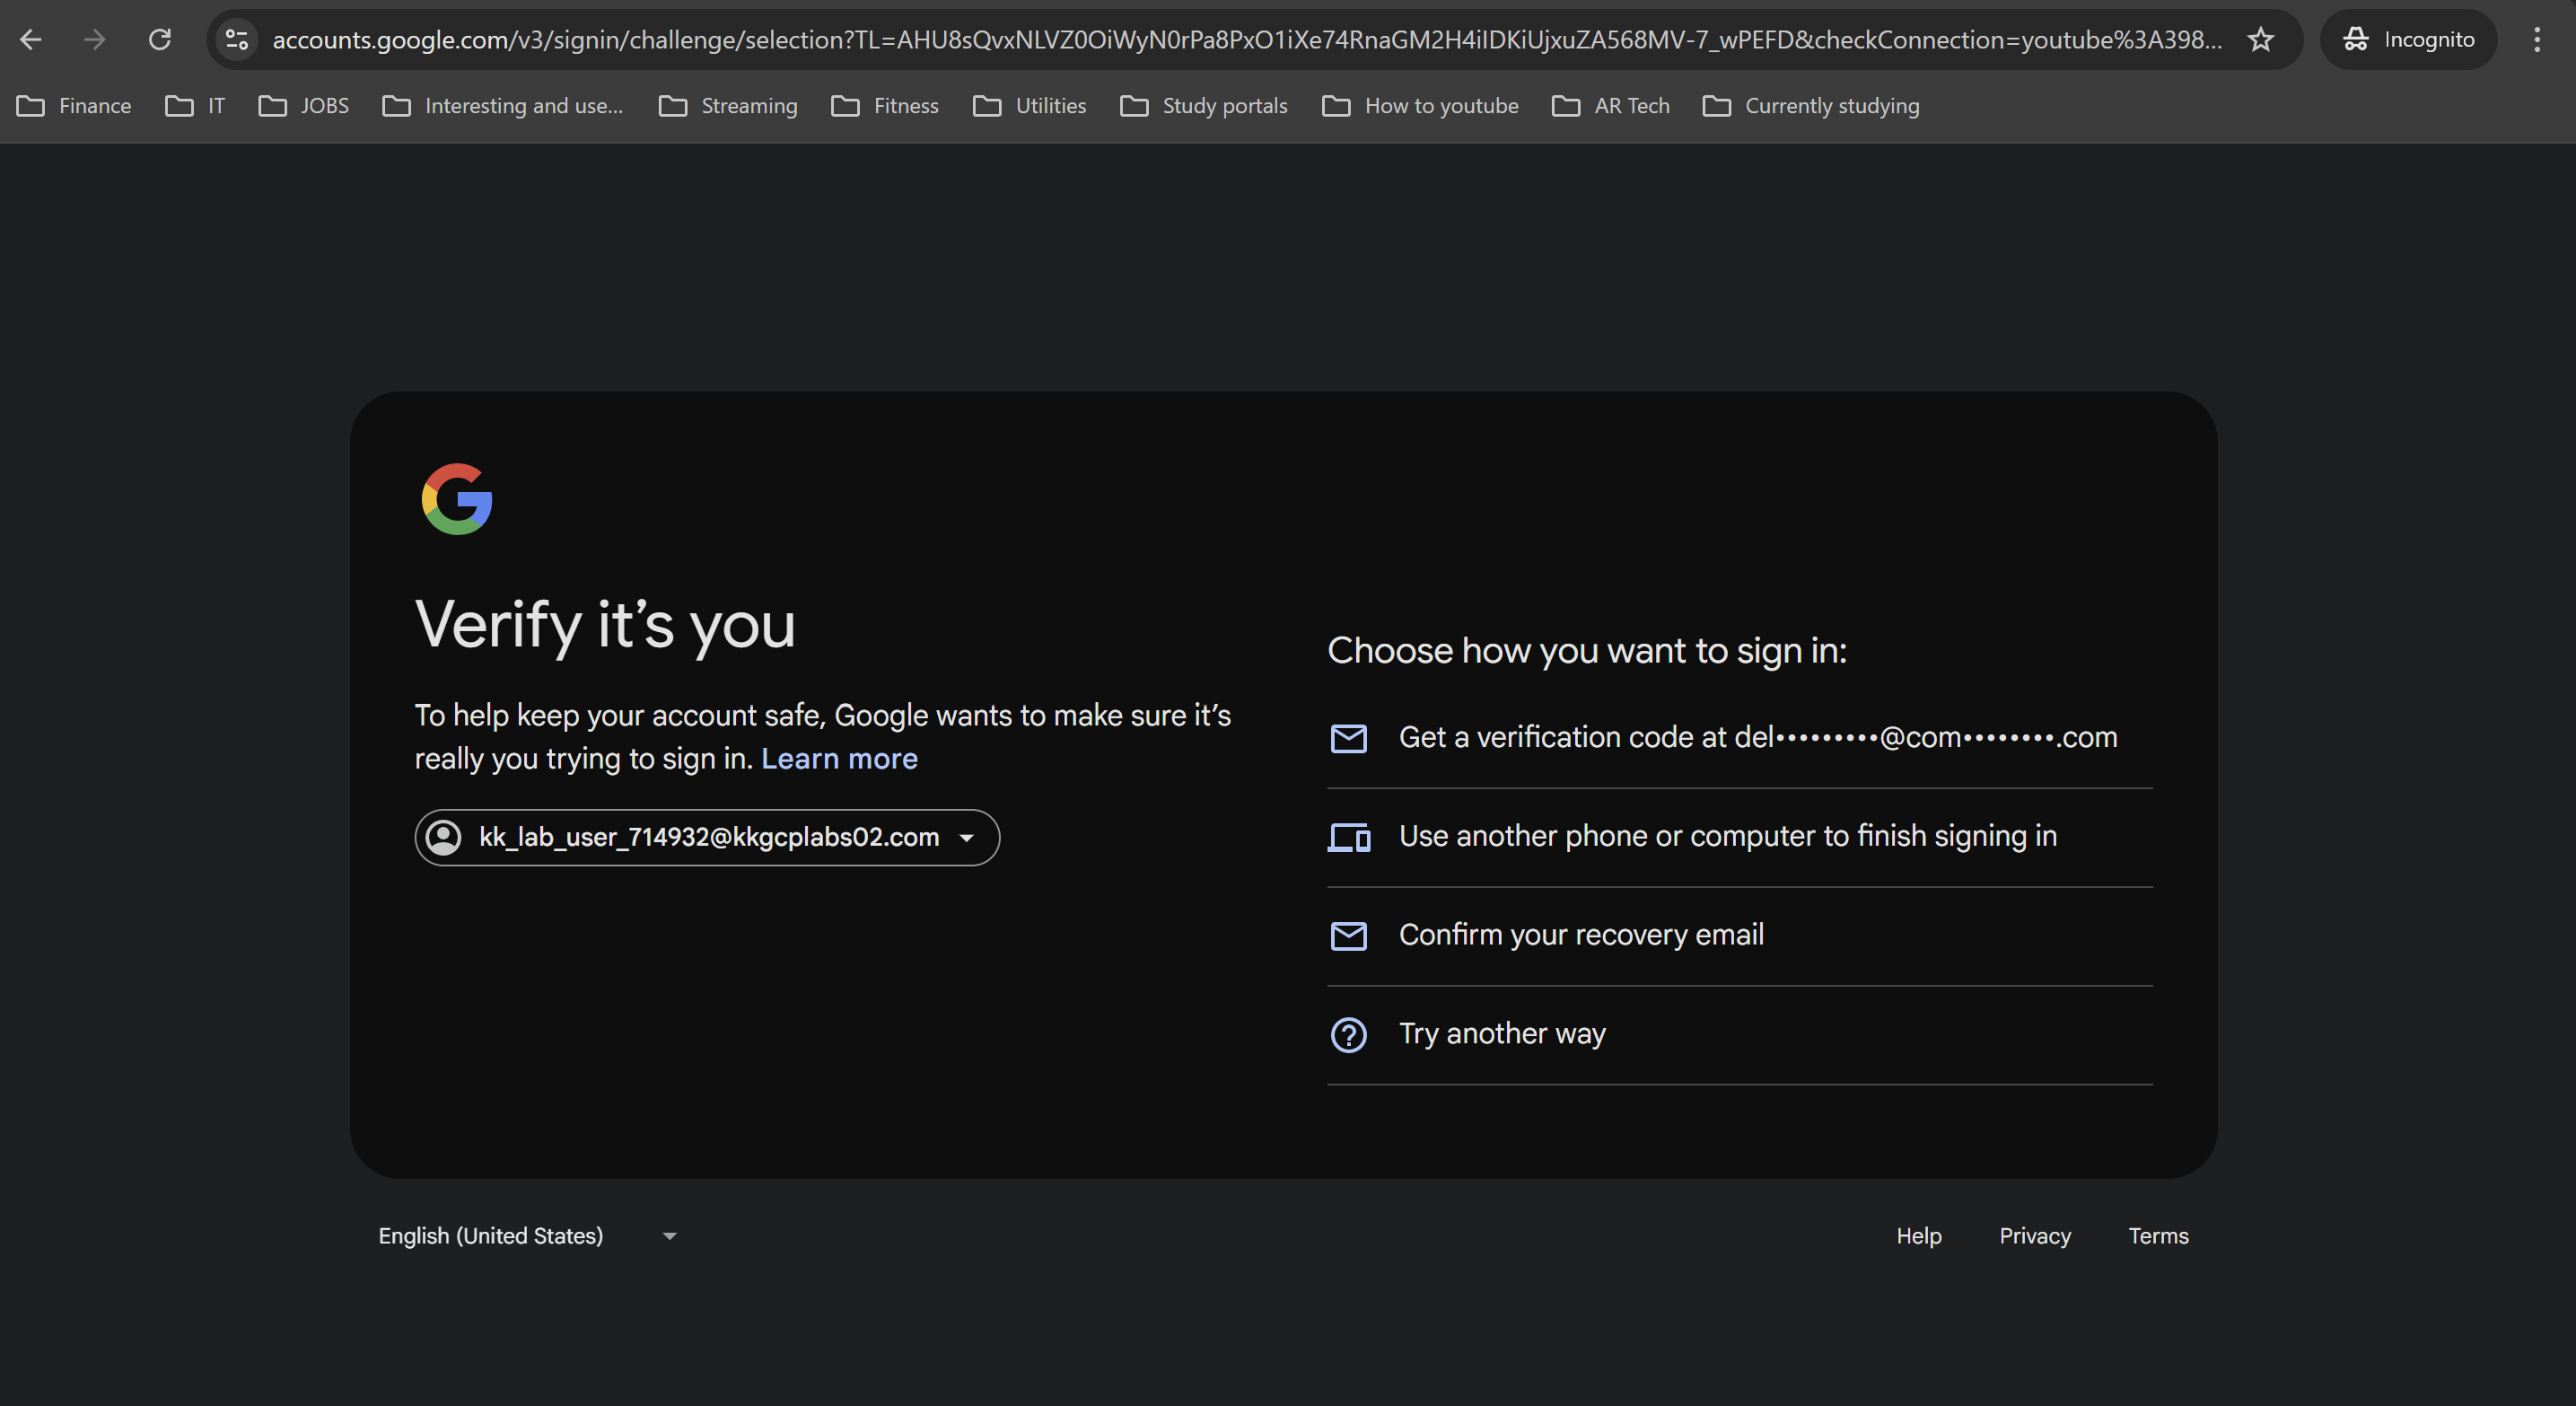Viewport: 2576px width, 1406px height.
Task: Reload the page with refresh icon
Action: 160,40
